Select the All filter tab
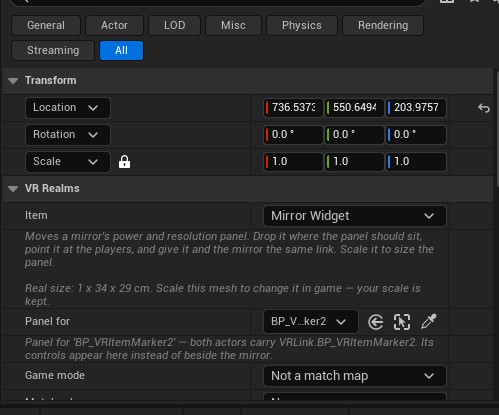 pos(121,51)
